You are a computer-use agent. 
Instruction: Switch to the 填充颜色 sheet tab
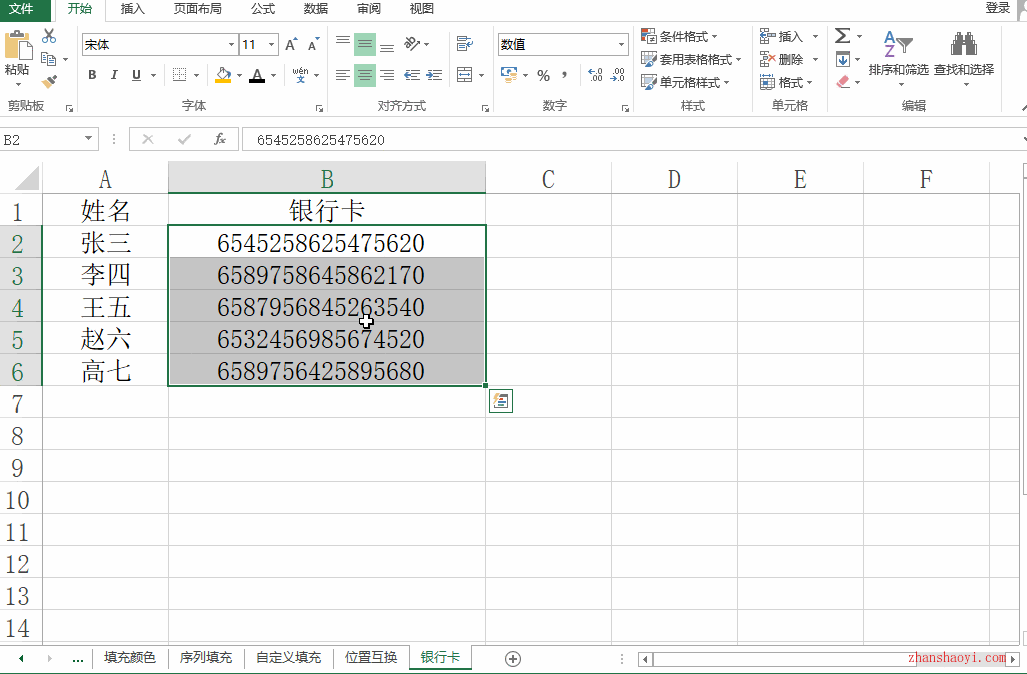(x=130, y=658)
